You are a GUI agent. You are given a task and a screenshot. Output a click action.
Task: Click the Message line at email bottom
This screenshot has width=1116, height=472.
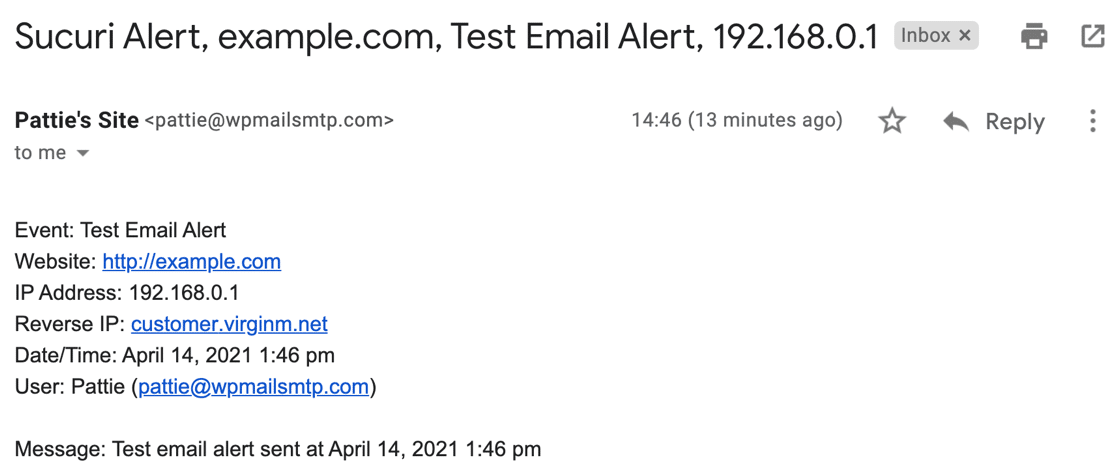278,450
